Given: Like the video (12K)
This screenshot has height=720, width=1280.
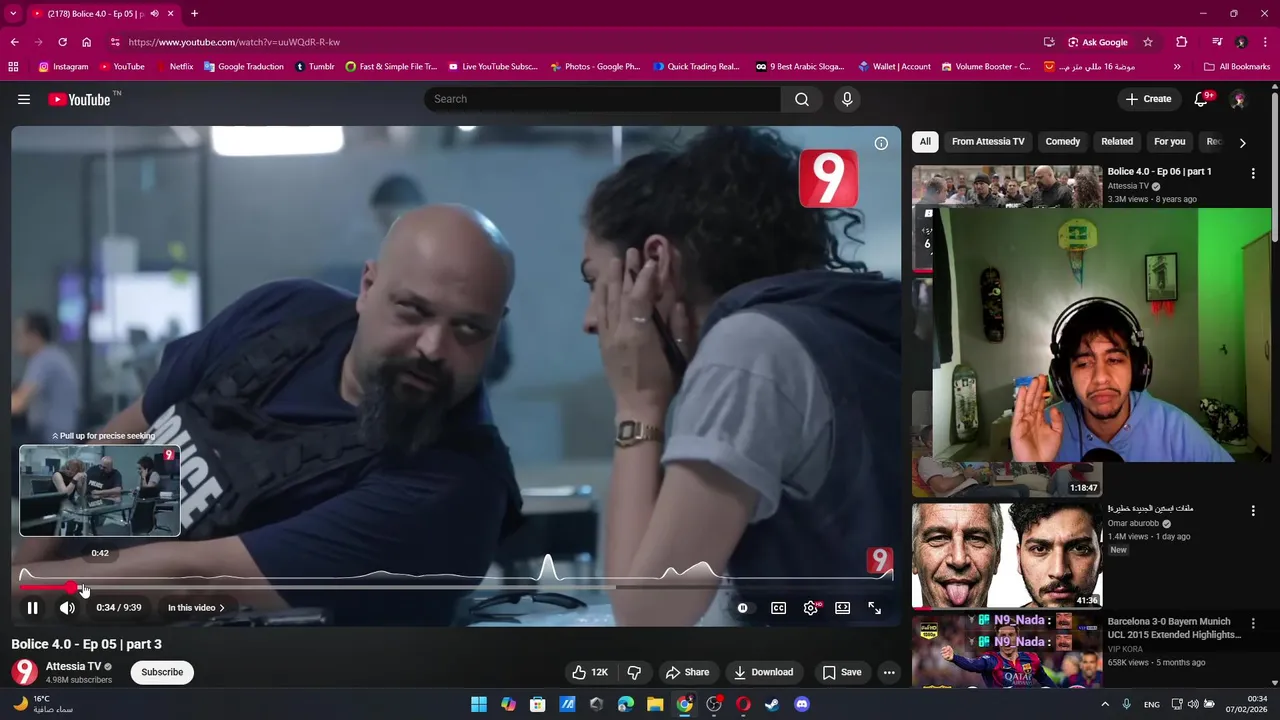Looking at the screenshot, I should (x=590, y=672).
